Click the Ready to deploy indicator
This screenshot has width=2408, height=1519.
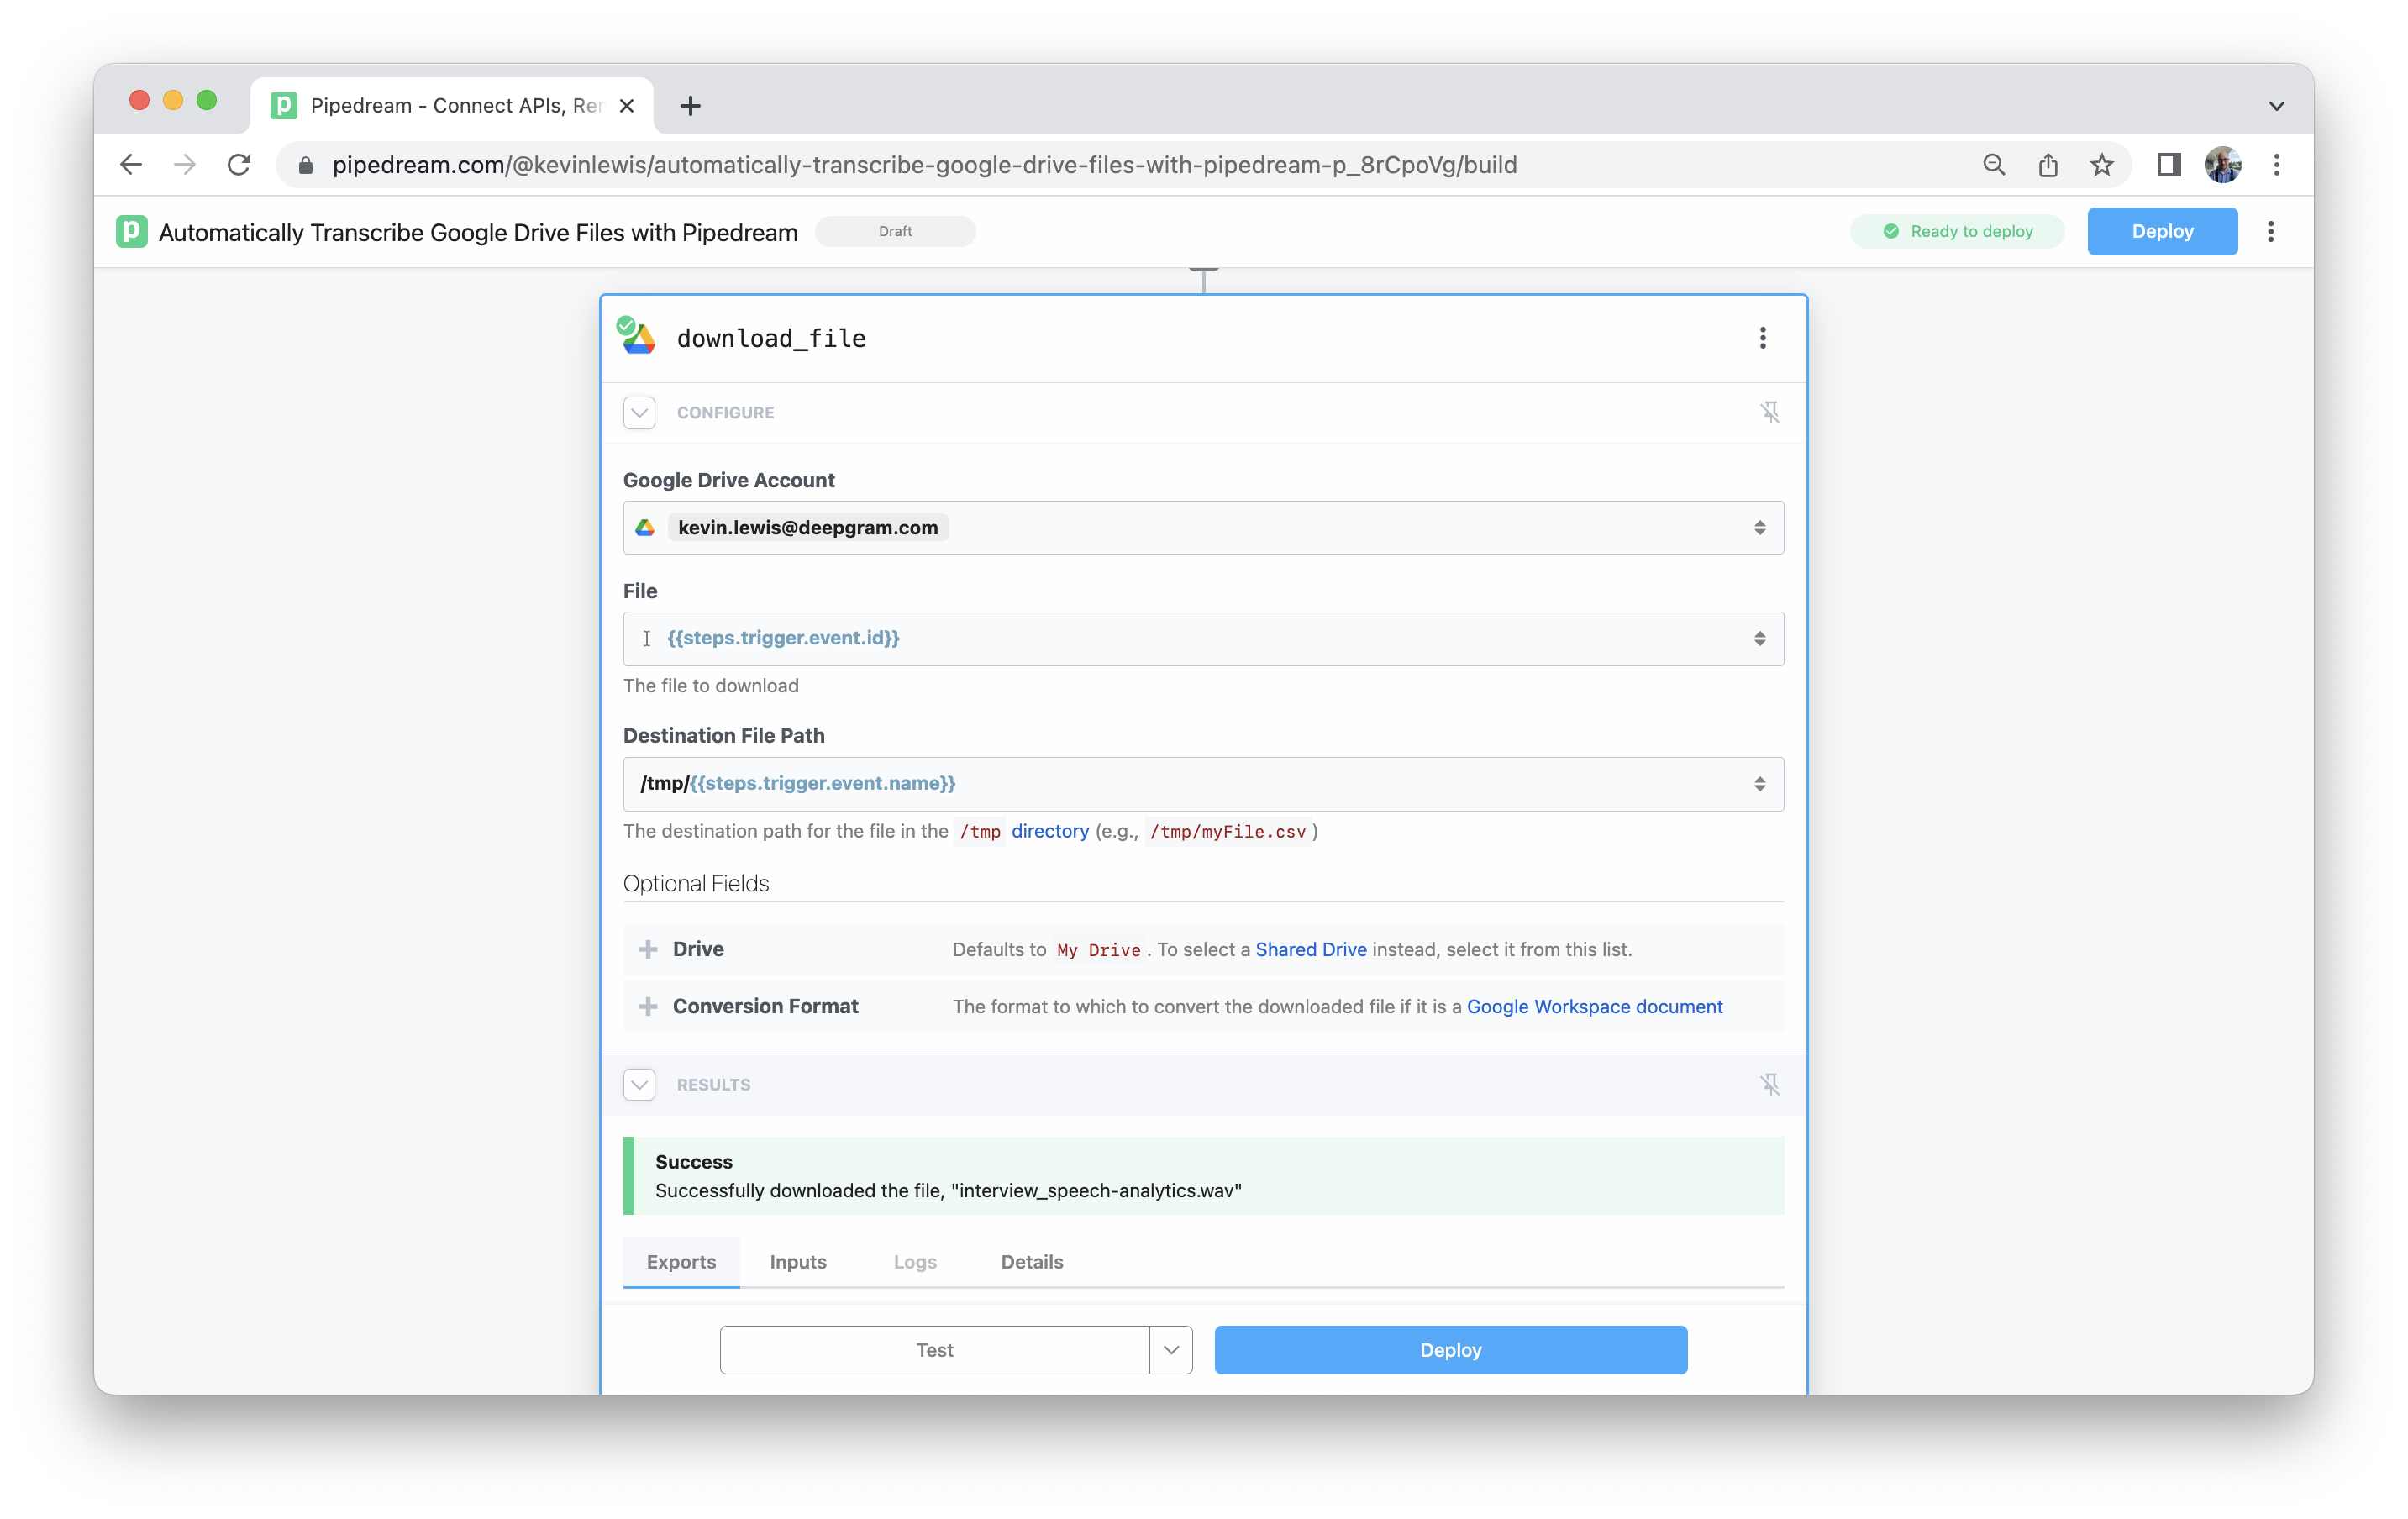[x=1957, y=231]
